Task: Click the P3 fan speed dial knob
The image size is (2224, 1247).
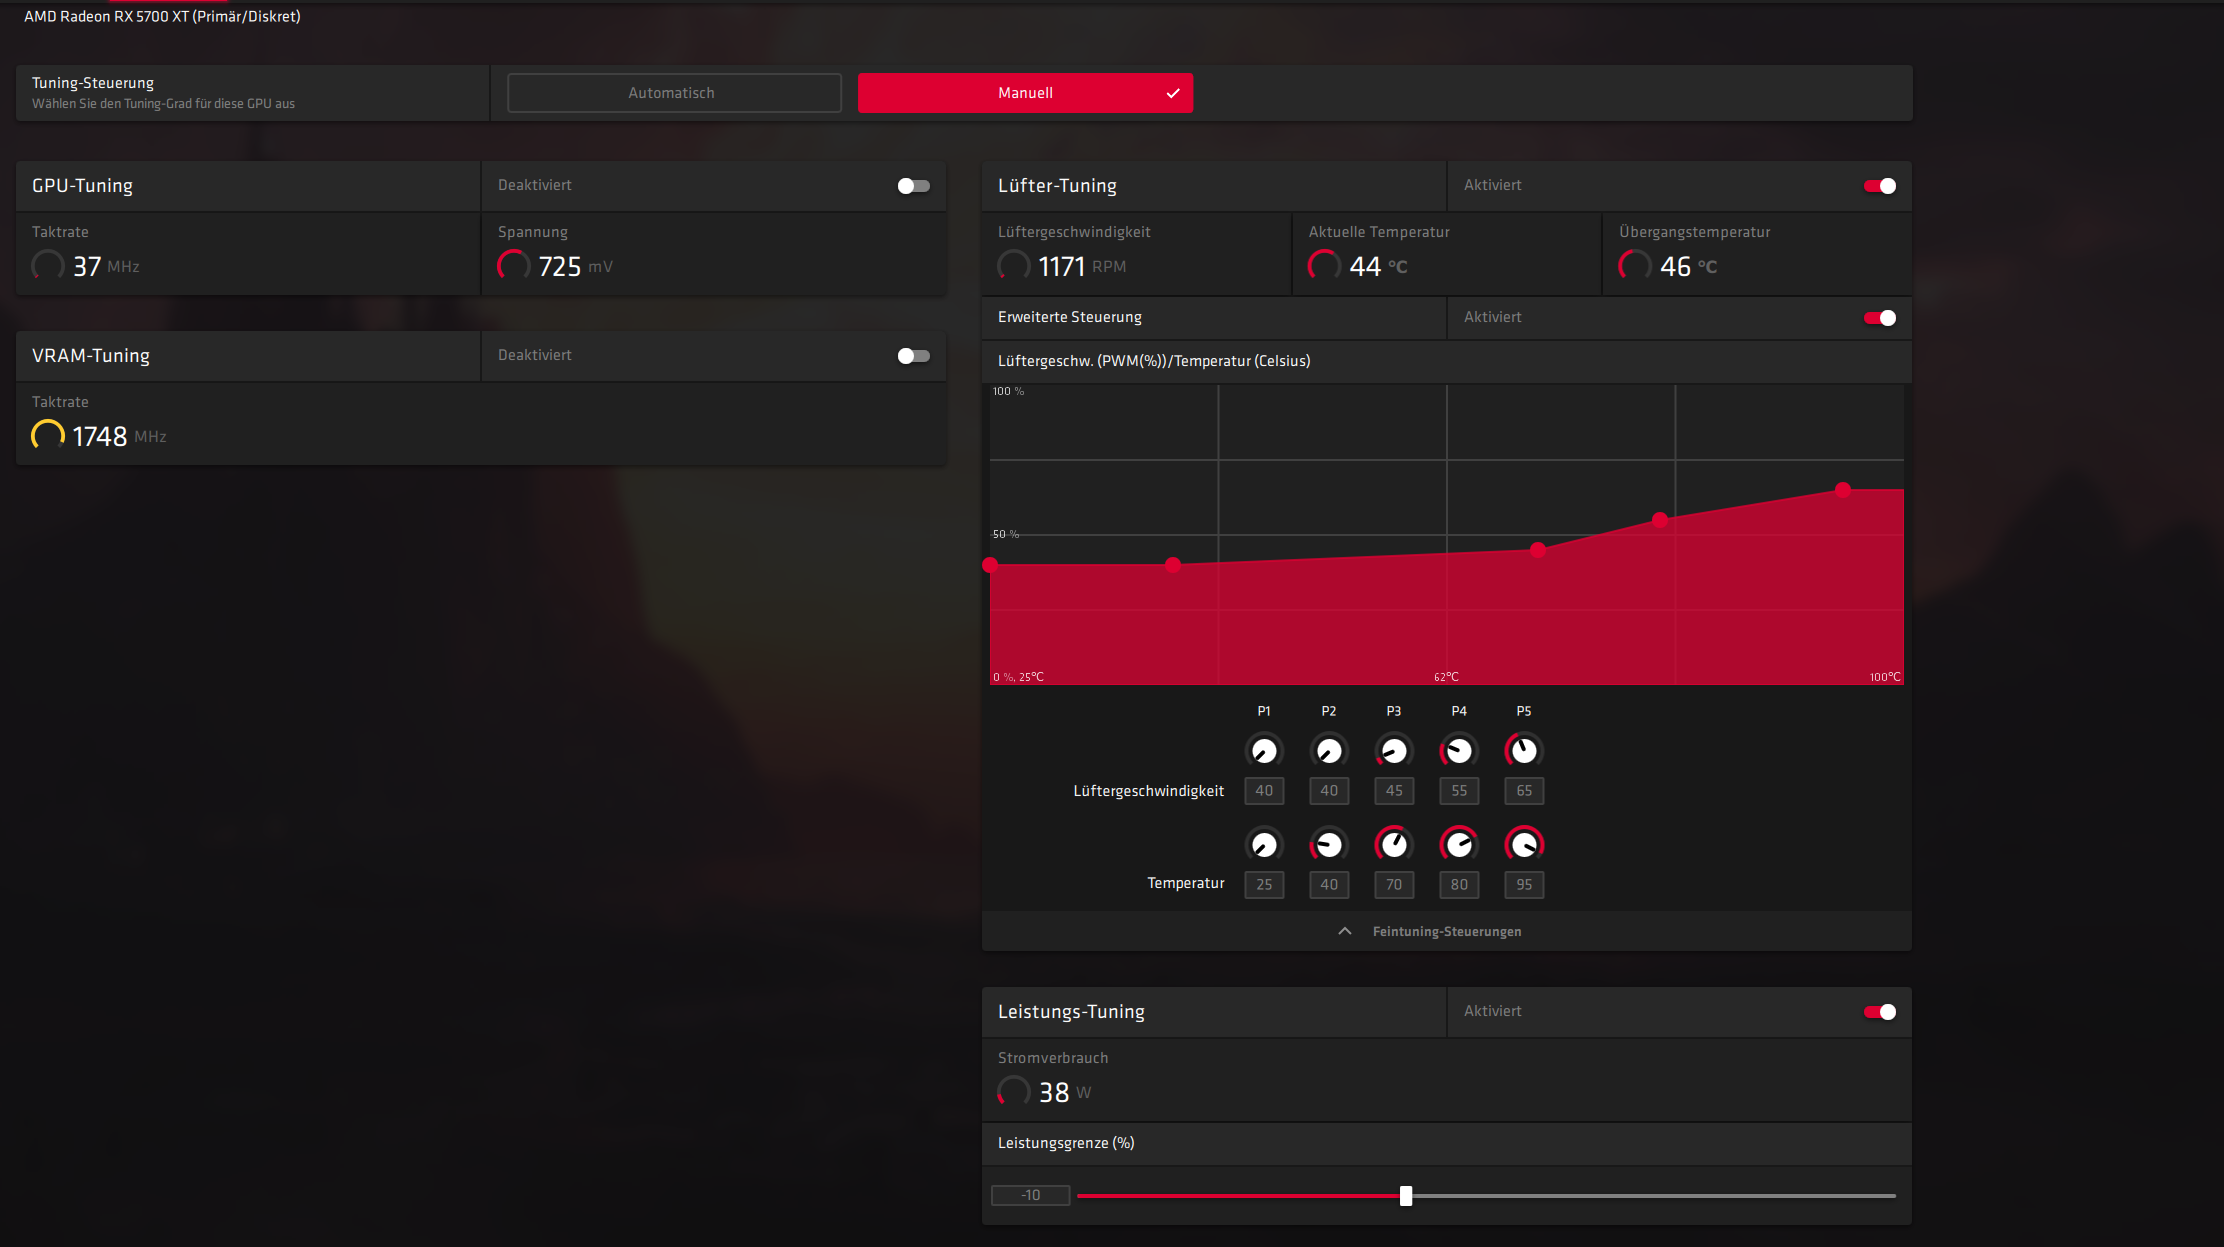Action: pos(1394,751)
